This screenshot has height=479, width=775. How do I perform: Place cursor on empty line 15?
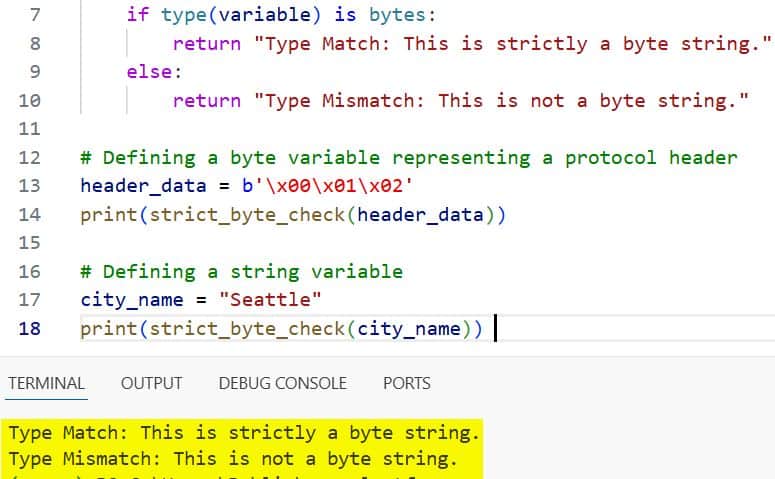tap(300, 243)
